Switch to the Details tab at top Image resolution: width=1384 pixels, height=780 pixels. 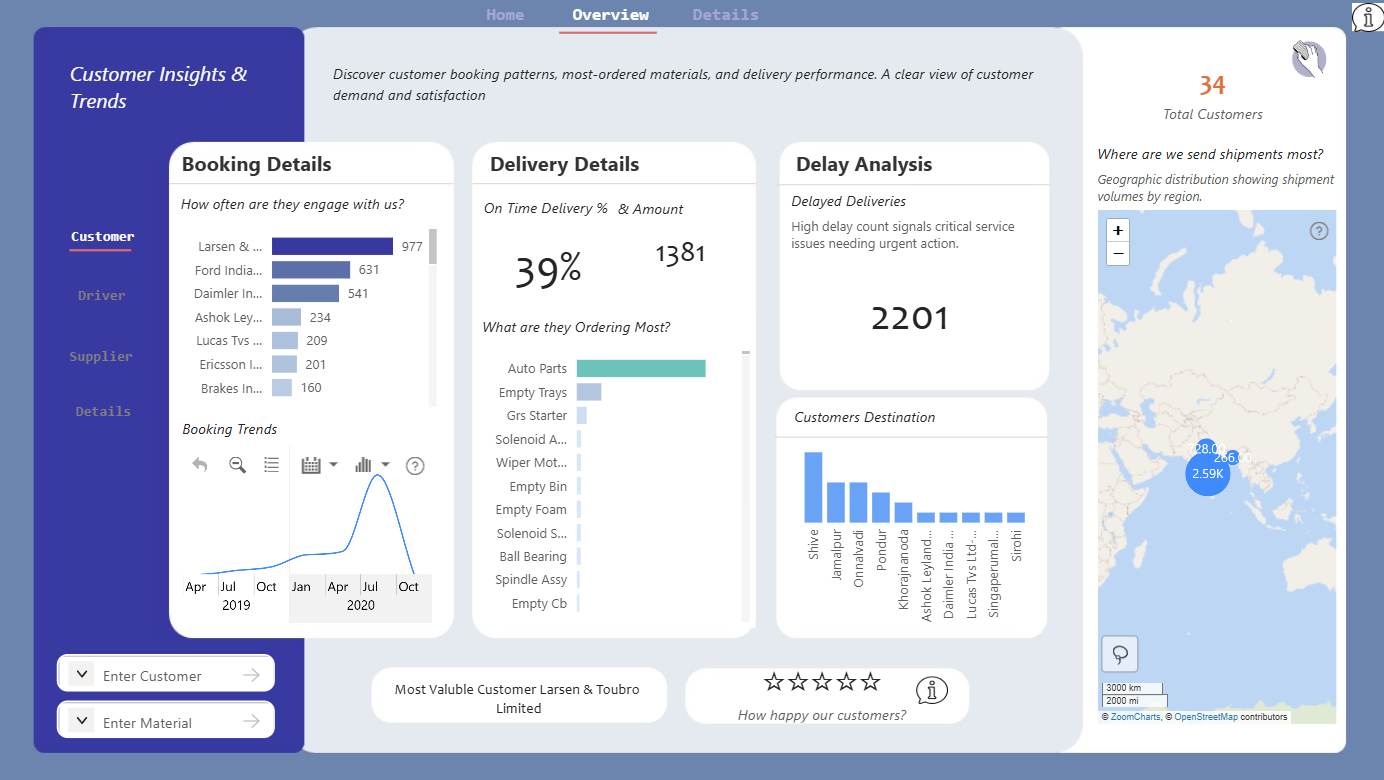coord(725,15)
